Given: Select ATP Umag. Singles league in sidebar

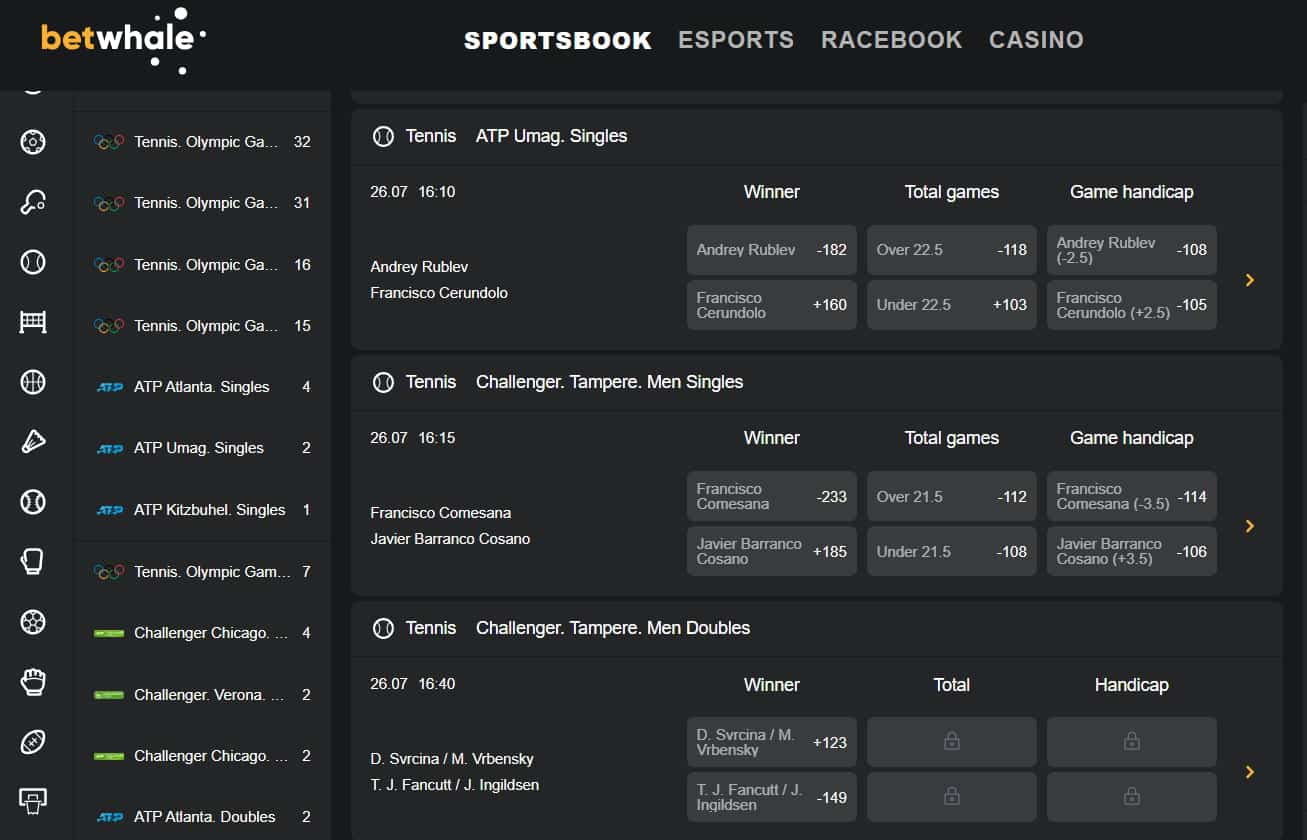Looking at the screenshot, I should point(202,448).
